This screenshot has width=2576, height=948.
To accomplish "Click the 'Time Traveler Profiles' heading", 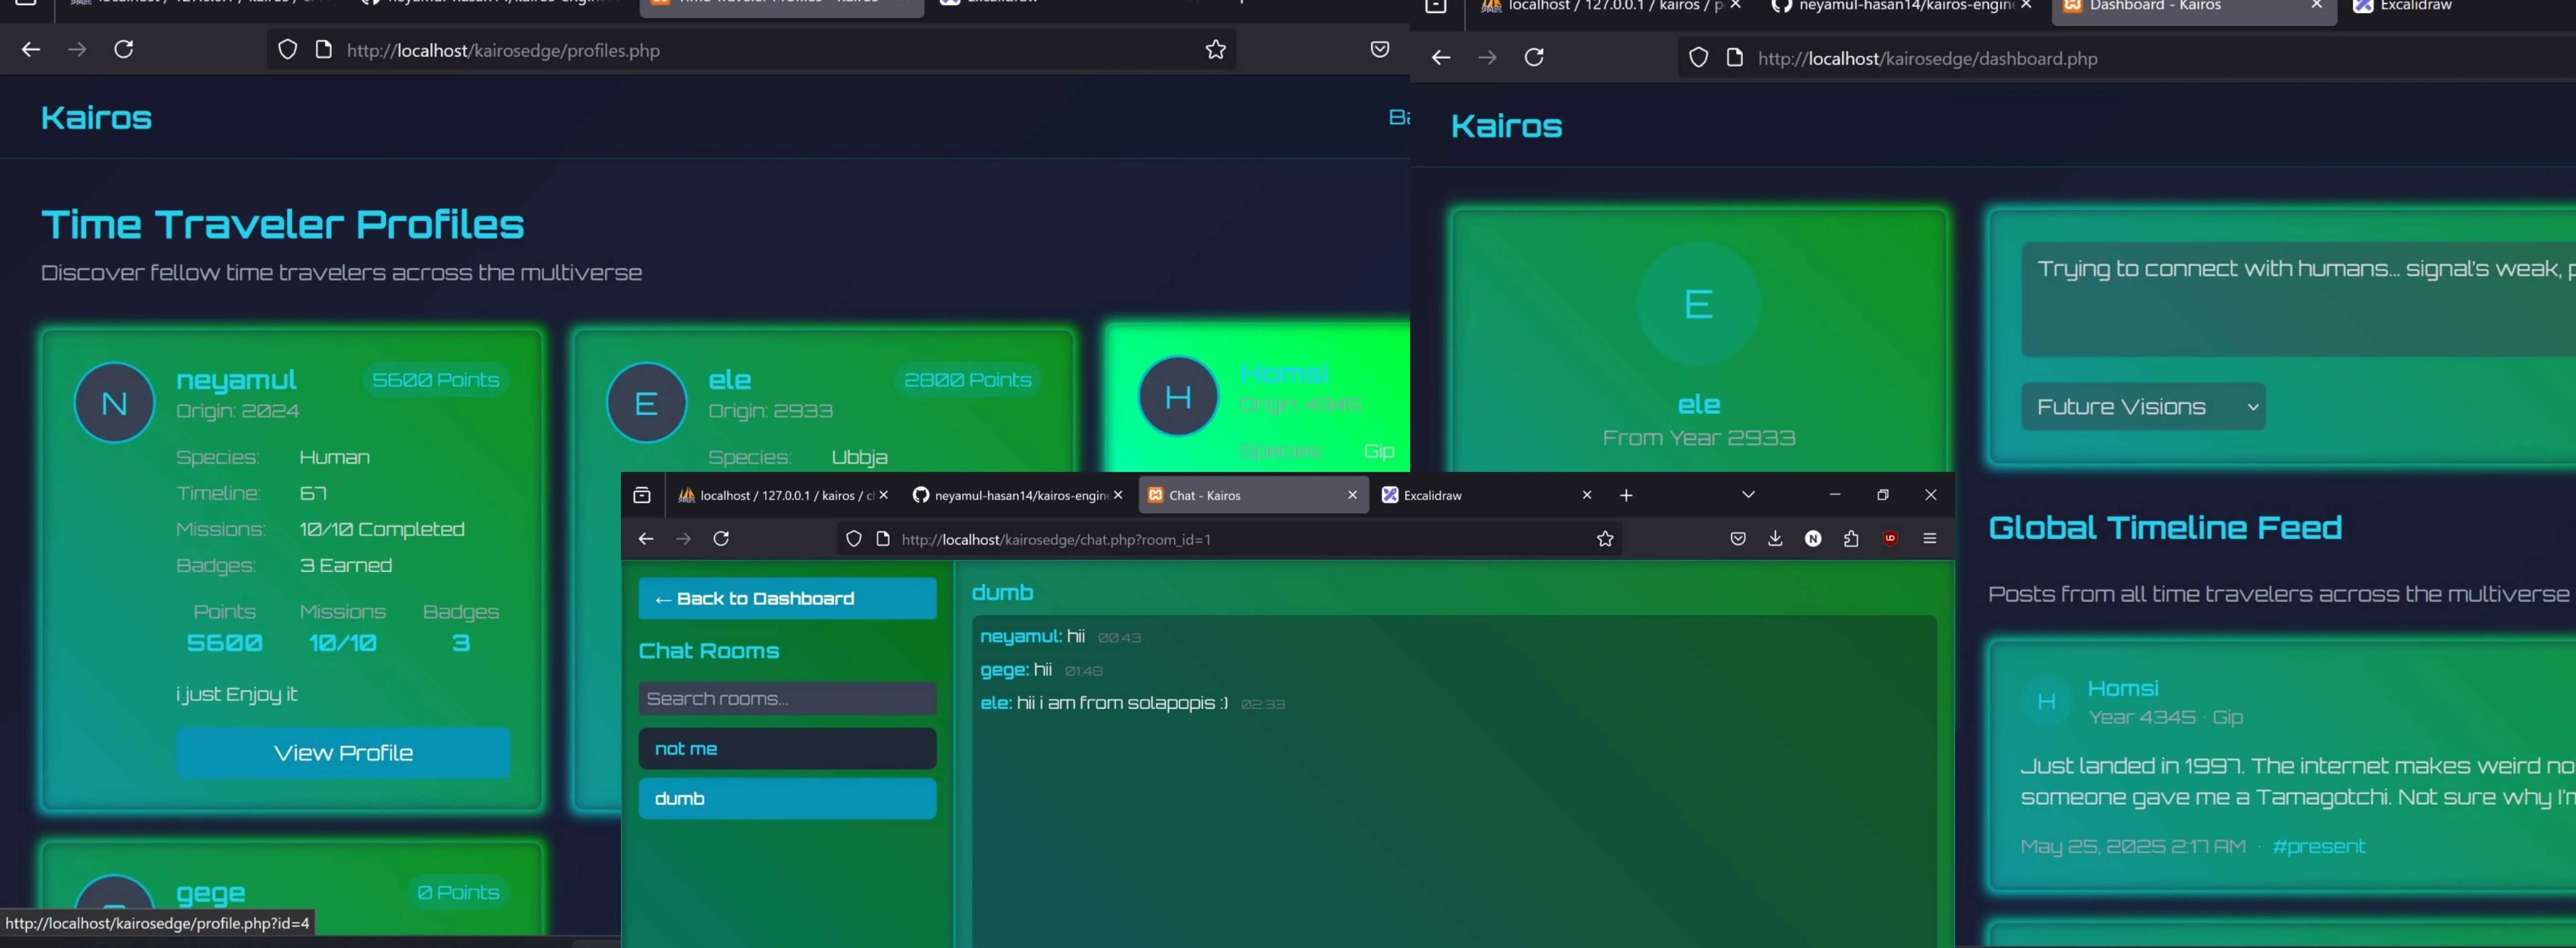I will click(282, 224).
